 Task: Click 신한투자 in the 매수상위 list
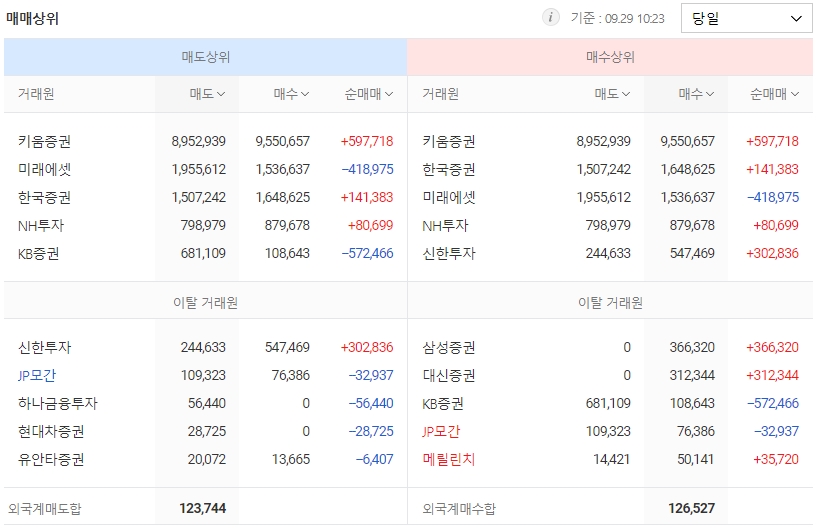click(x=449, y=254)
